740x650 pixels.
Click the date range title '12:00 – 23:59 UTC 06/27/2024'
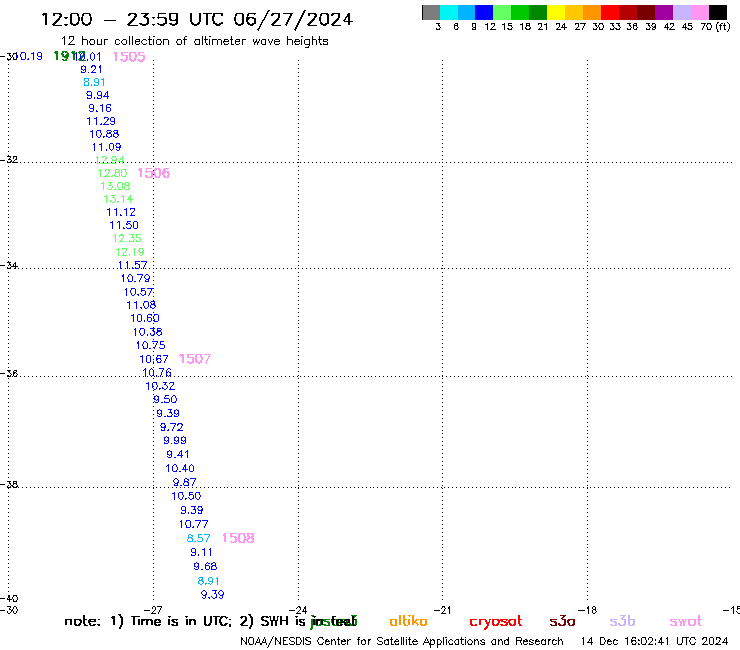(x=197, y=20)
